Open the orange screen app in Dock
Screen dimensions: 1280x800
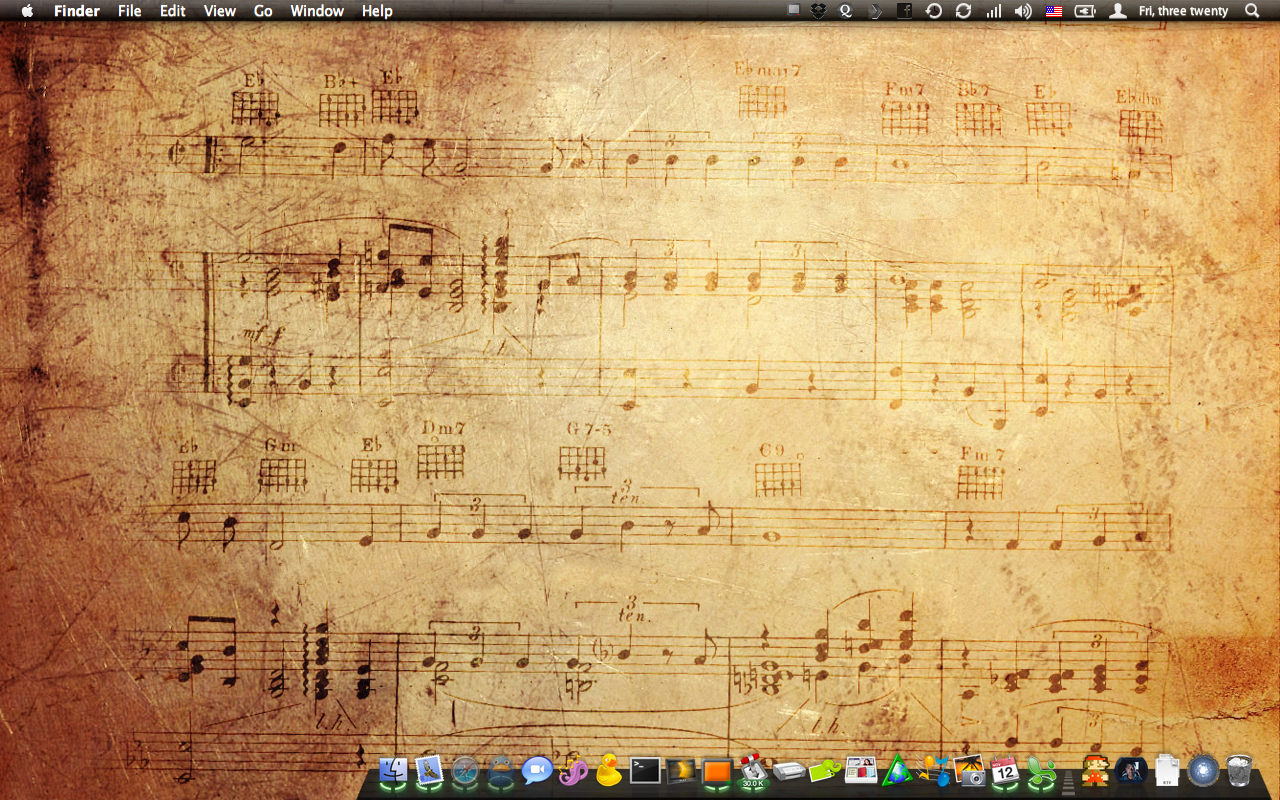click(717, 771)
